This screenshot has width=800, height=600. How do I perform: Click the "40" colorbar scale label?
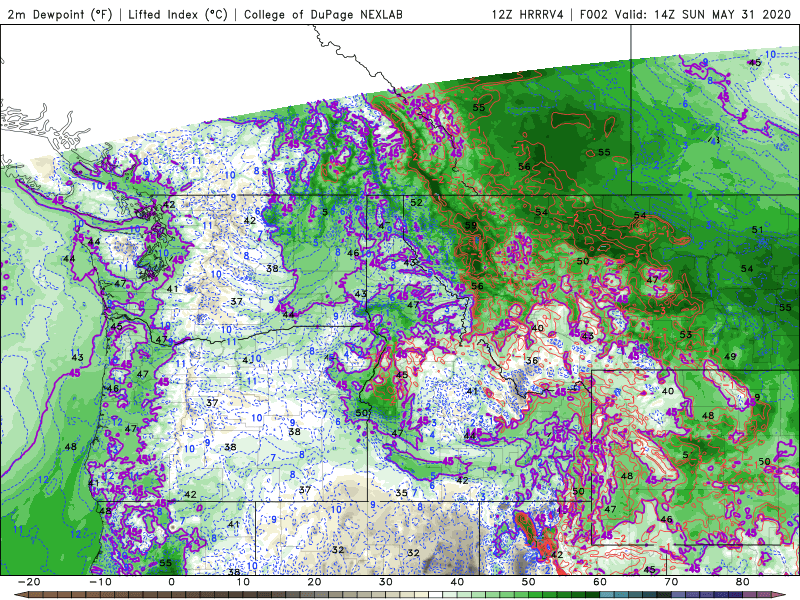click(x=457, y=582)
